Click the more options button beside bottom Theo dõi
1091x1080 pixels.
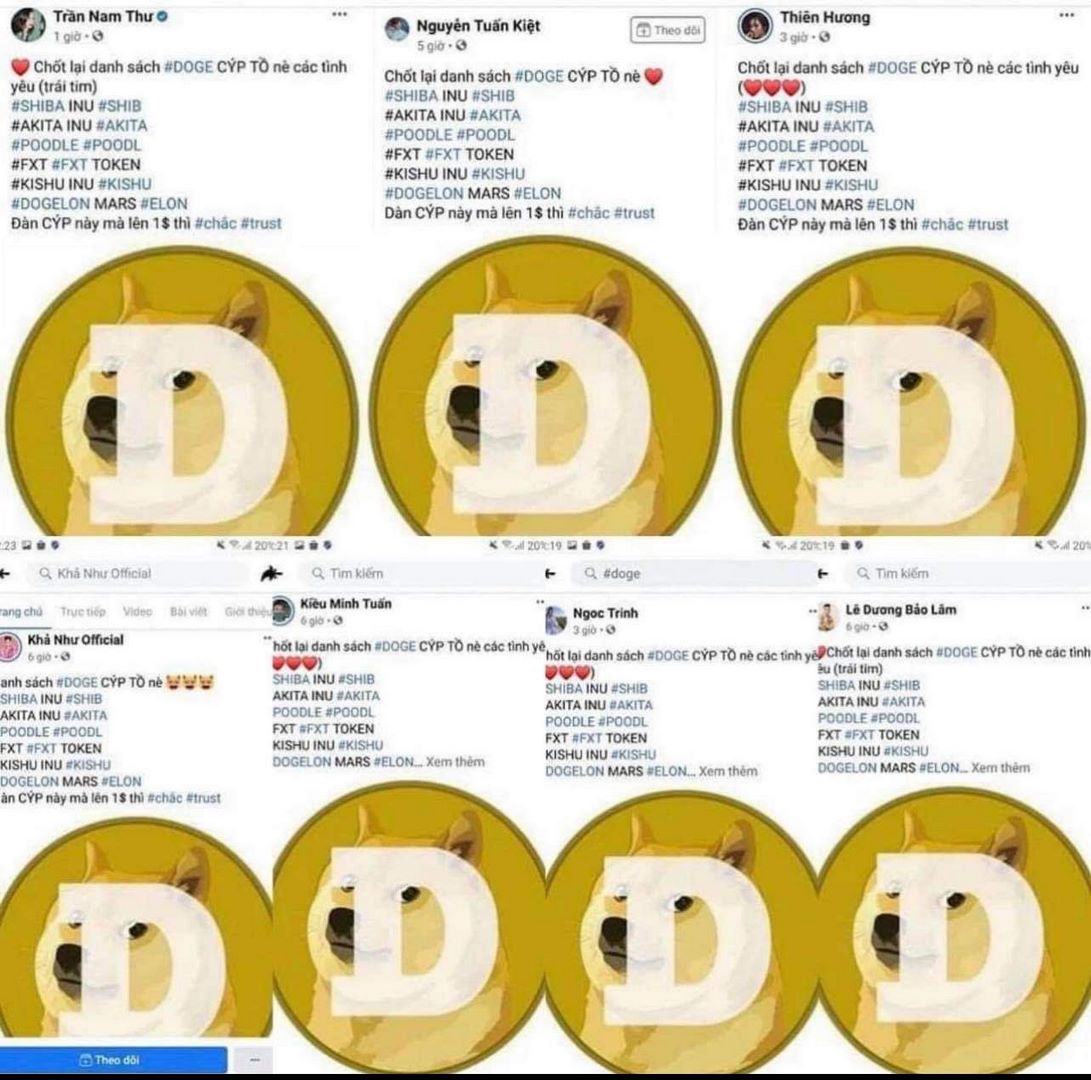pyautogui.click(x=254, y=1060)
